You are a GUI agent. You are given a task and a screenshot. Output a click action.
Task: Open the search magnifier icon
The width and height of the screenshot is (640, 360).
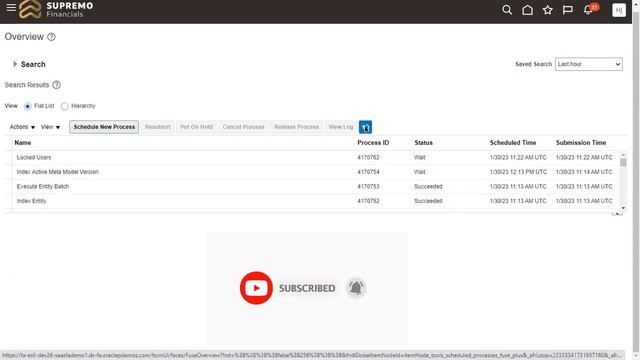click(x=507, y=10)
